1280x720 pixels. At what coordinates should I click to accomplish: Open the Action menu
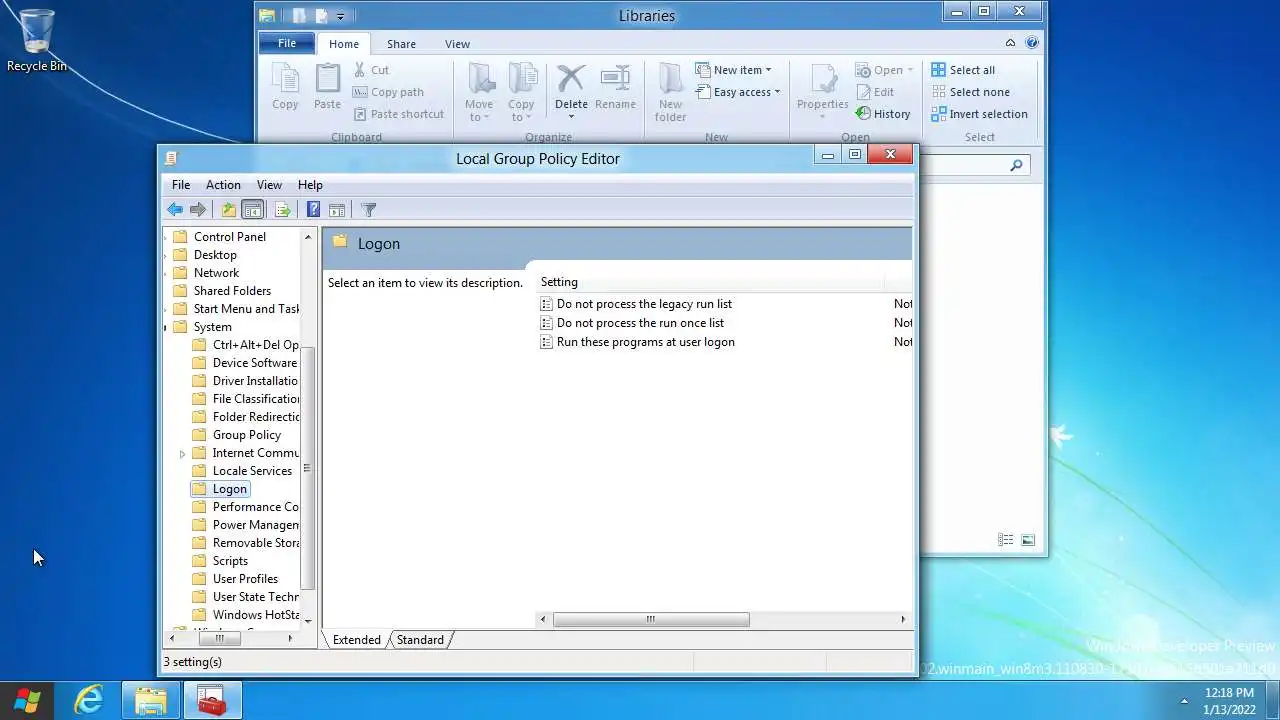(223, 185)
